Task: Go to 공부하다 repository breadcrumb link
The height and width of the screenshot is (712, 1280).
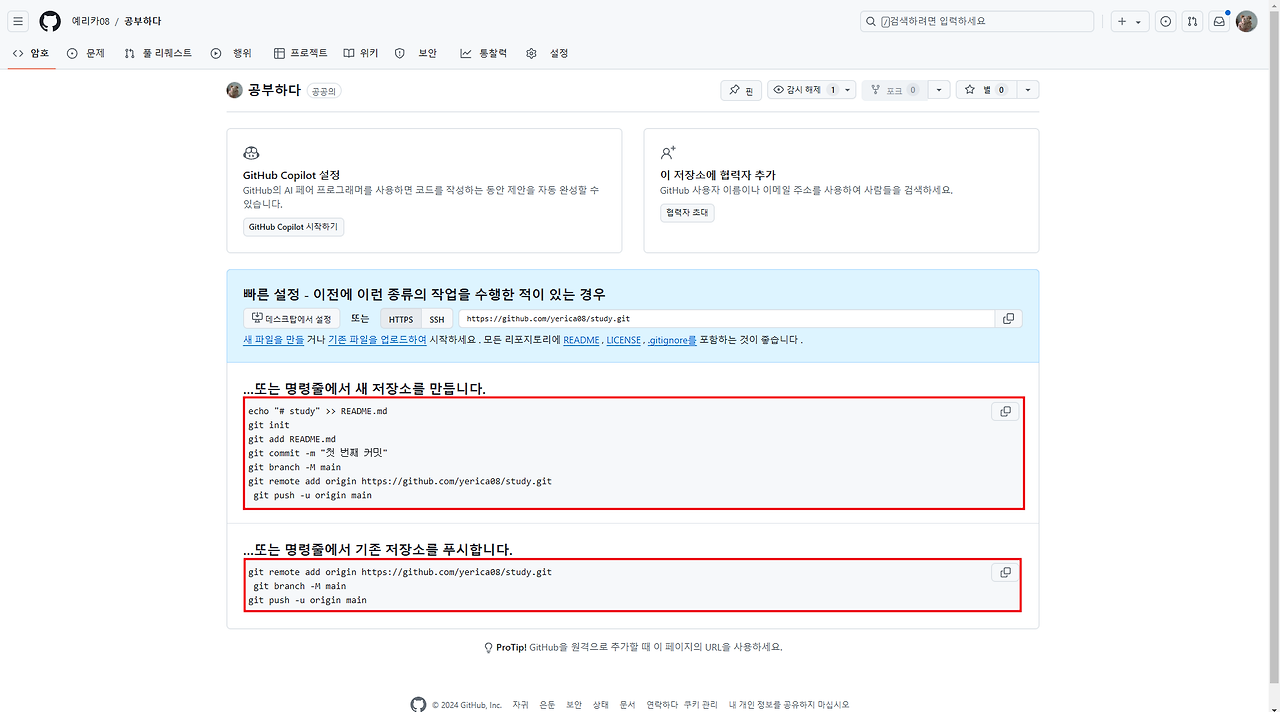Action: (x=142, y=21)
